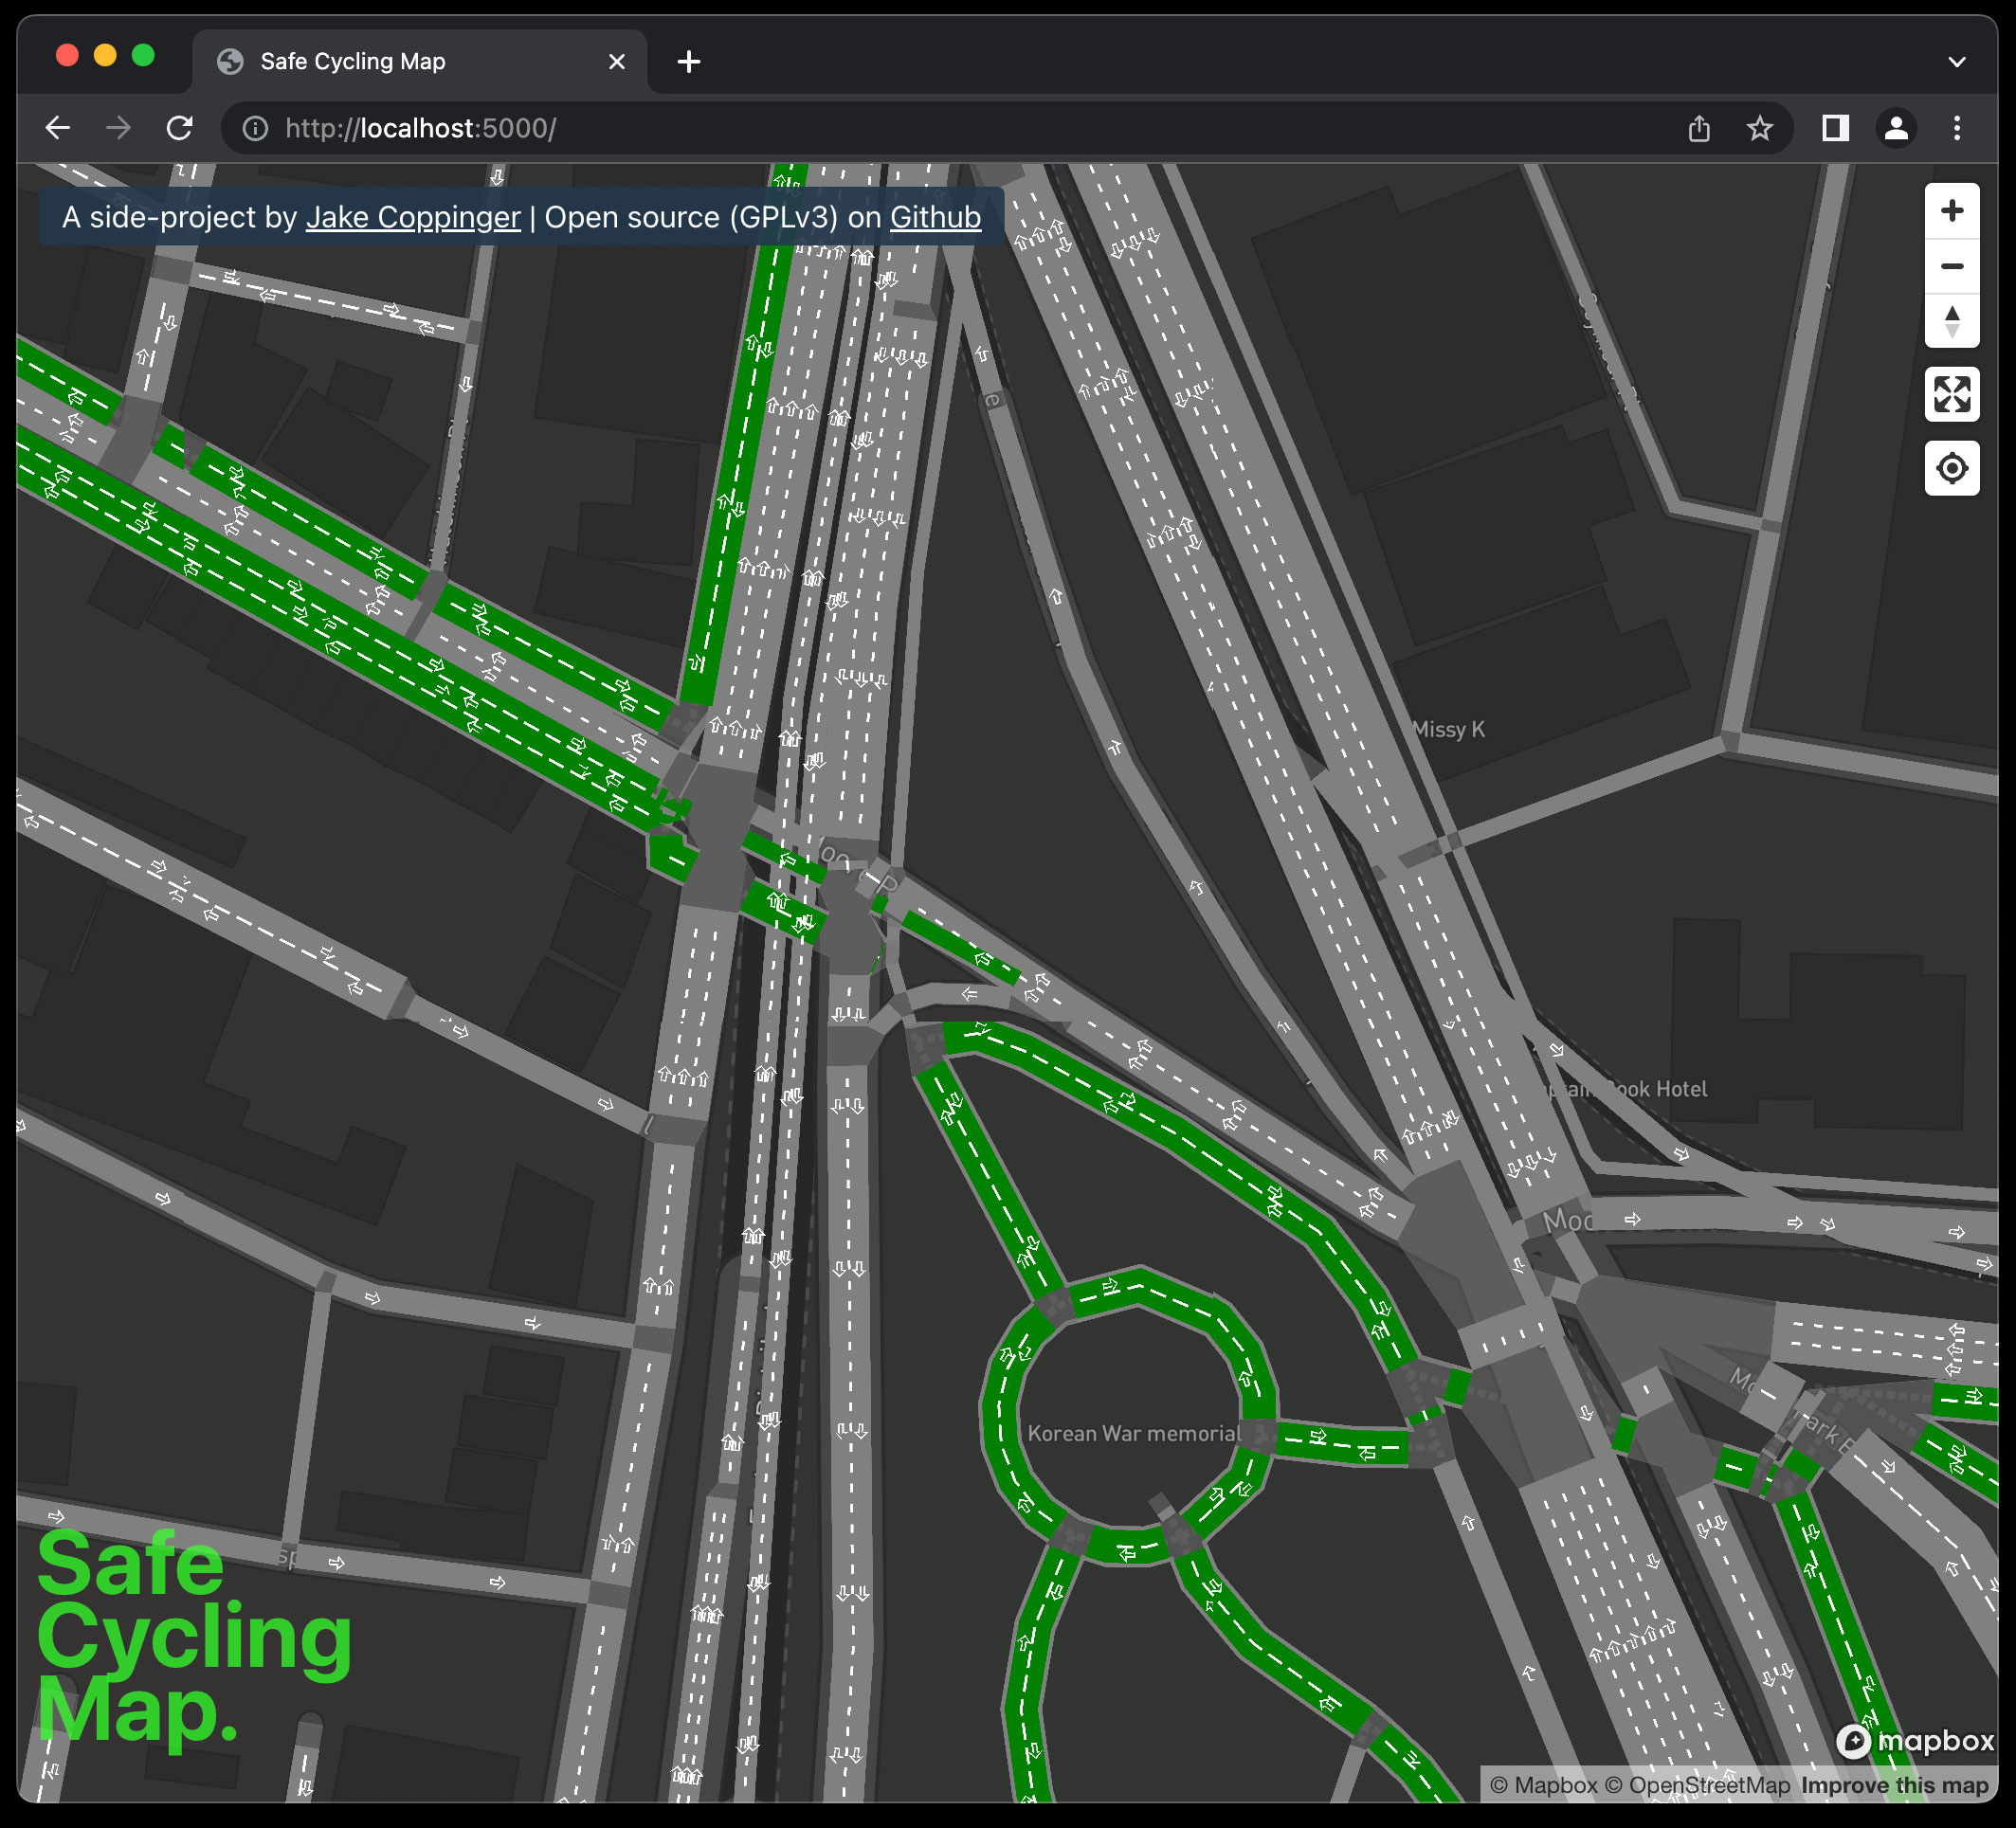
Task: Reload the localhost page
Action: [x=179, y=128]
